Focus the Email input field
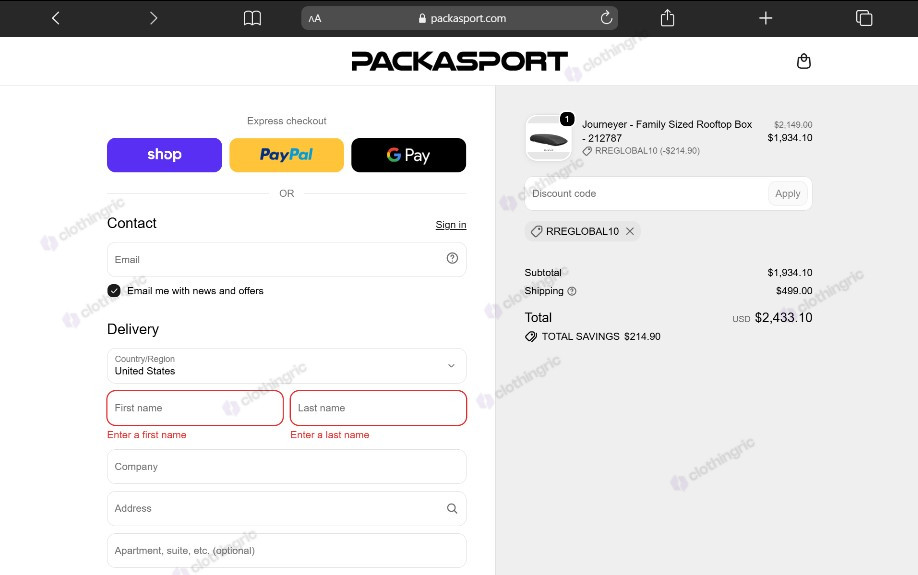 point(286,259)
